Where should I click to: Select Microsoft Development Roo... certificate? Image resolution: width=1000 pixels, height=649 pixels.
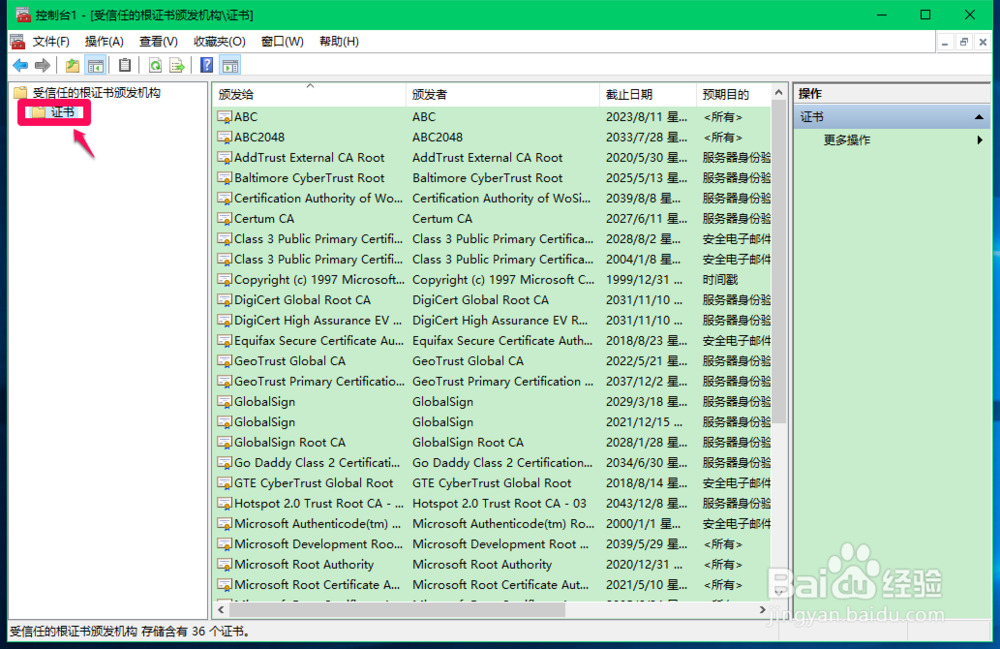click(x=492, y=544)
